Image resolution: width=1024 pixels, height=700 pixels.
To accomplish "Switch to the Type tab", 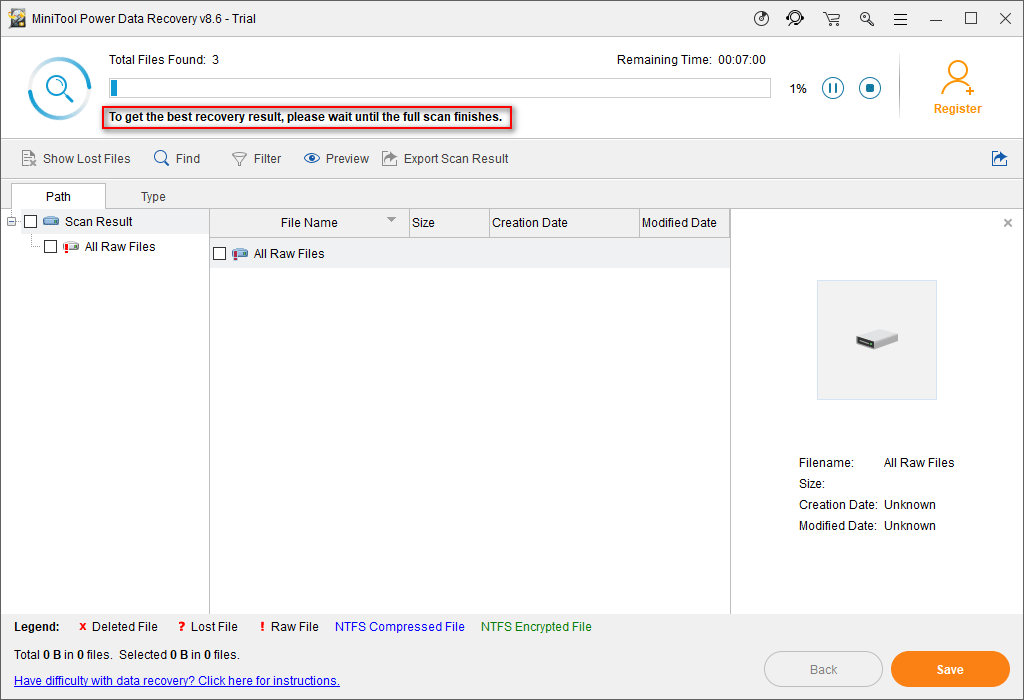I will pos(153,196).
